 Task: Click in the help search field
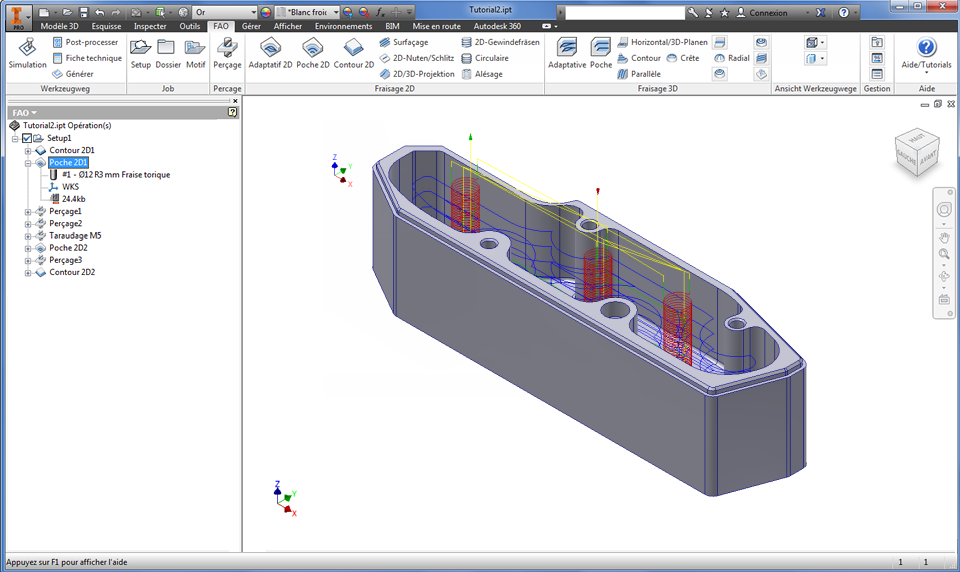pyautogui.click(x=624, y=12)
